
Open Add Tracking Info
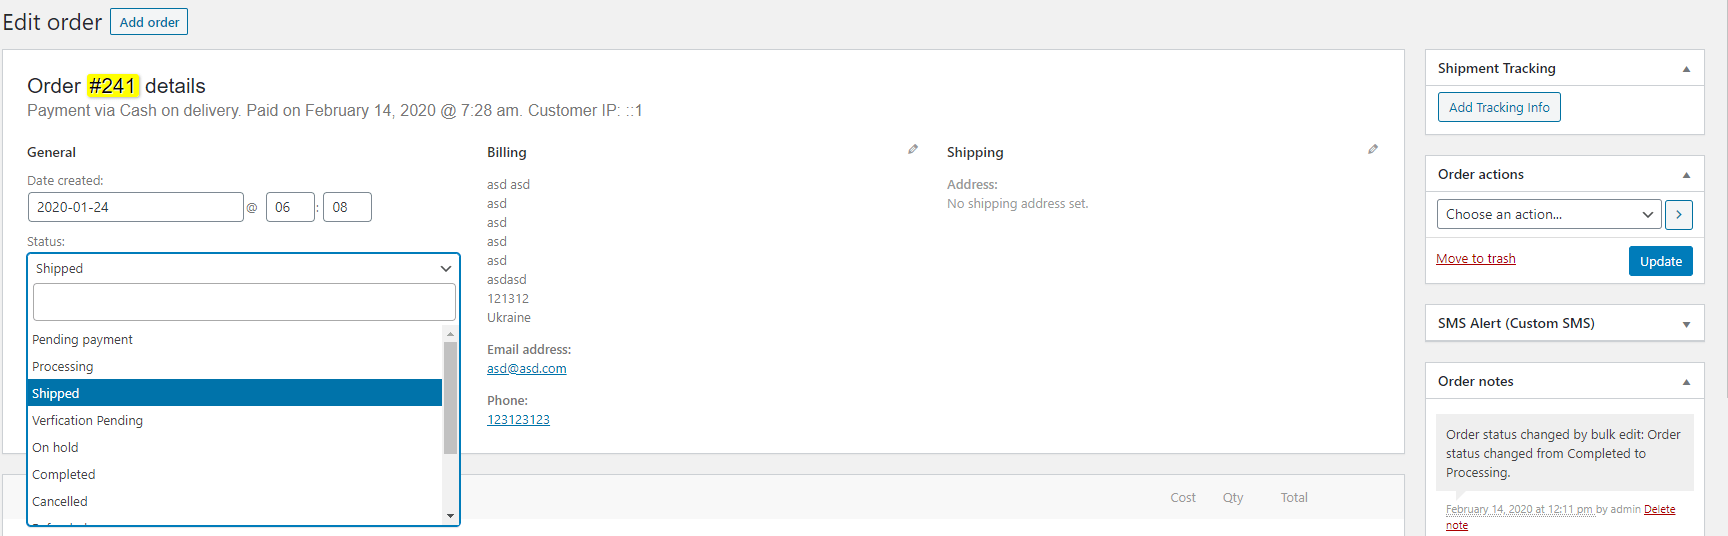1498,107
